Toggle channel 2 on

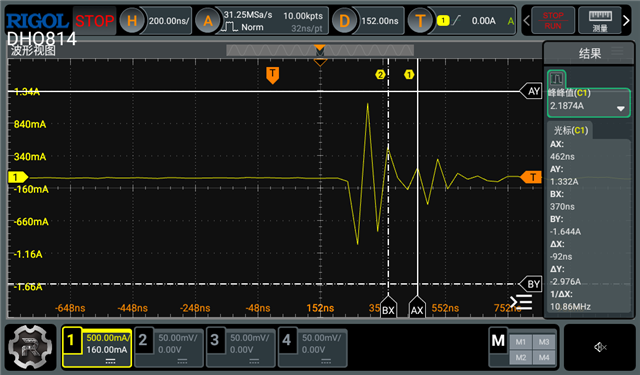click(x=169, y=348)
